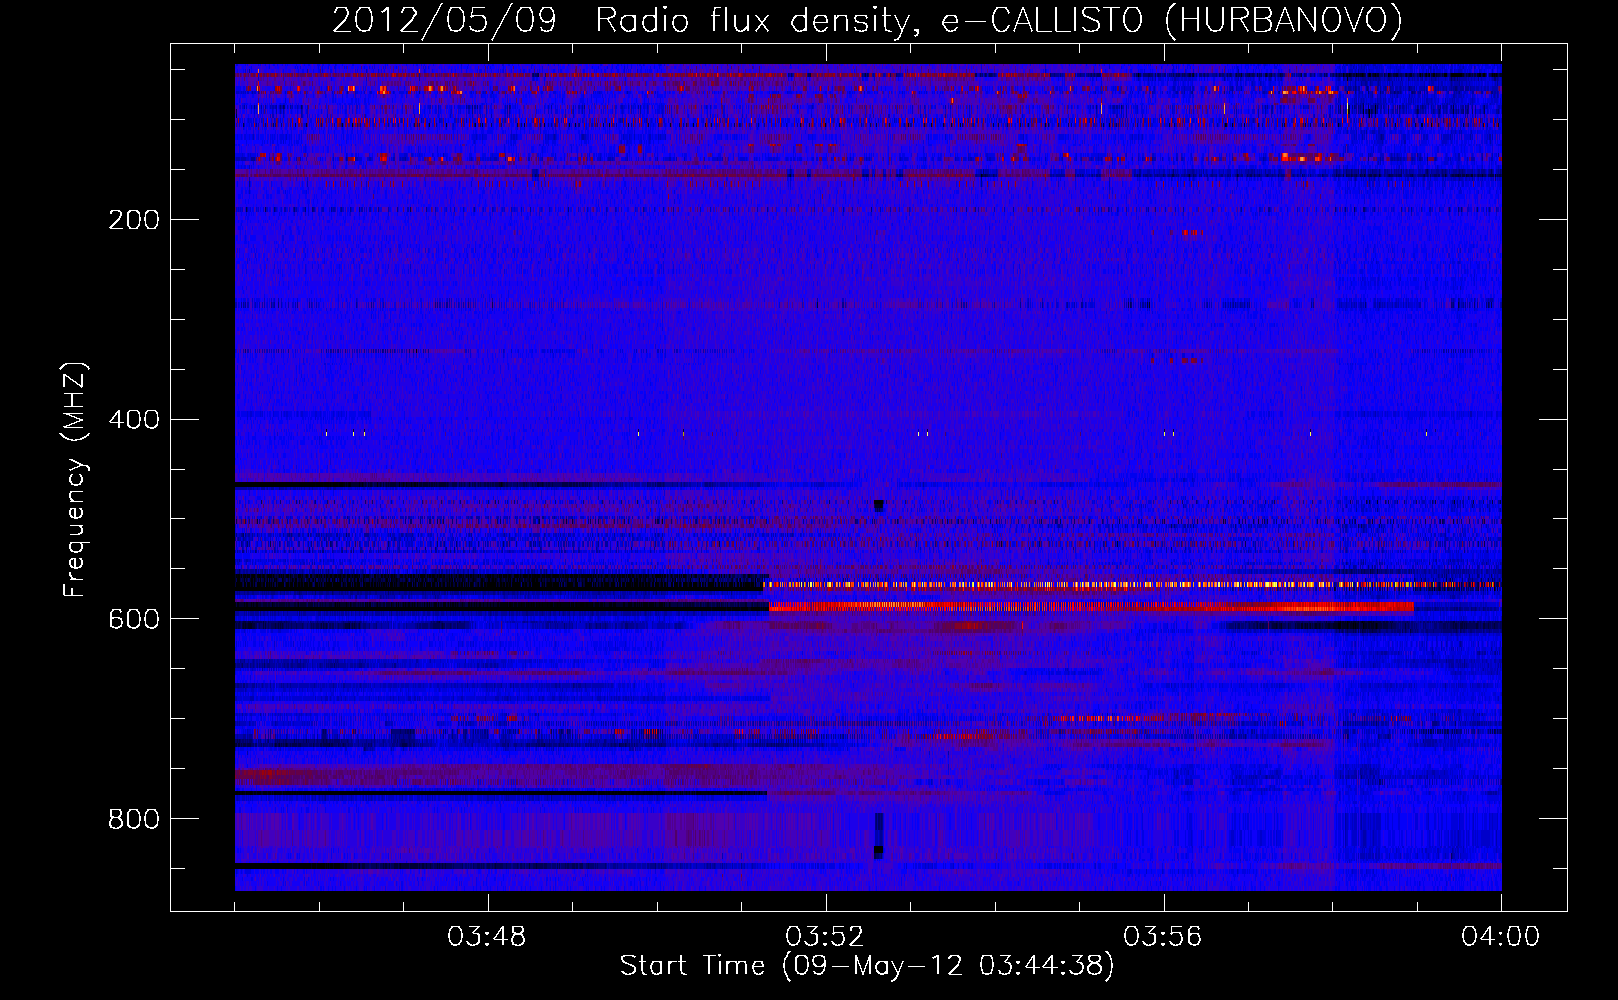Click the 'Frequency (MHZ)' axis label
1618x1000 pixels.
(x=75, y=480)
